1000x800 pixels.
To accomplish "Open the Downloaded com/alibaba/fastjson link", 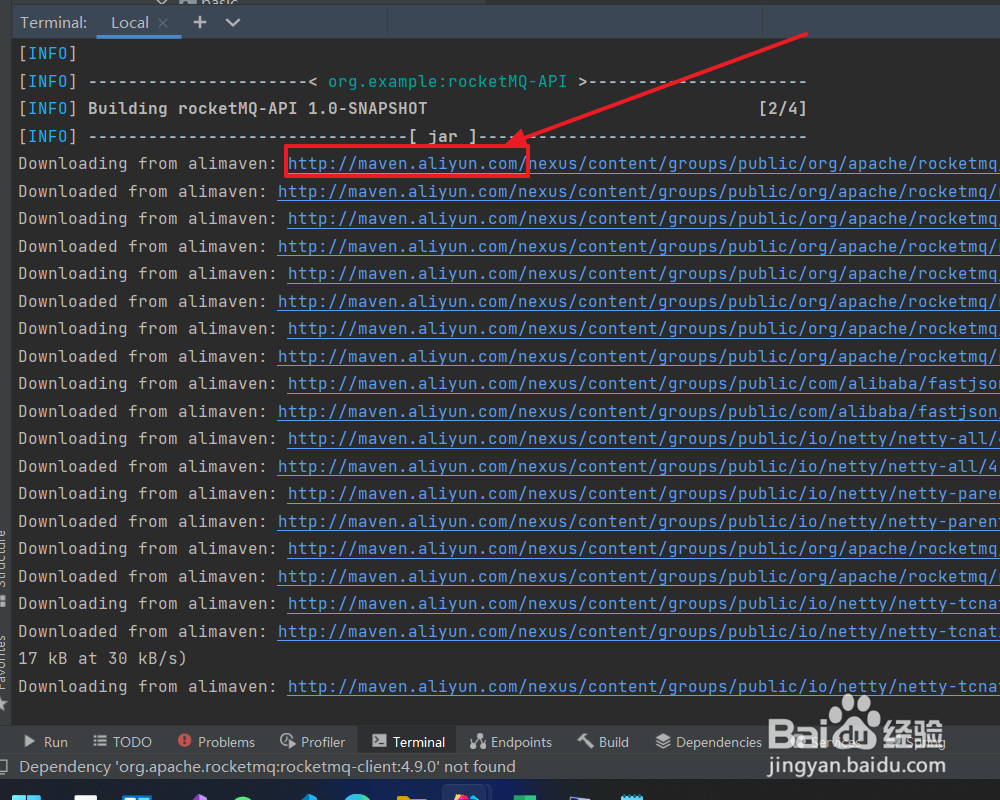I will 638,412.
